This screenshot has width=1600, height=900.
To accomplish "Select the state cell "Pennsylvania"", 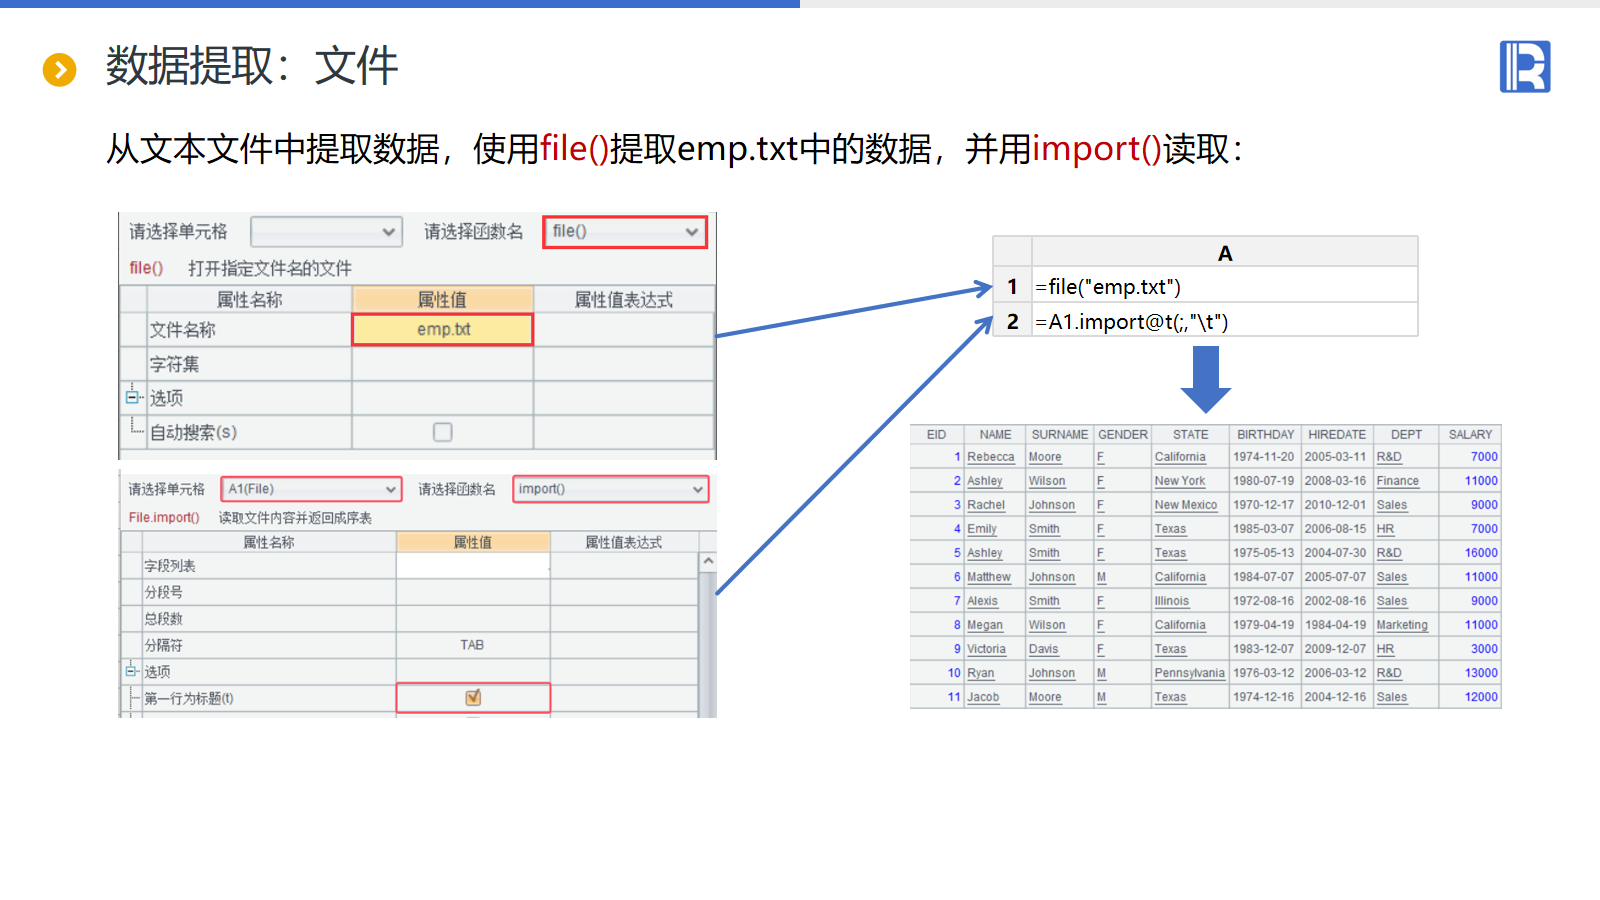I will [x=1191, y=673].
